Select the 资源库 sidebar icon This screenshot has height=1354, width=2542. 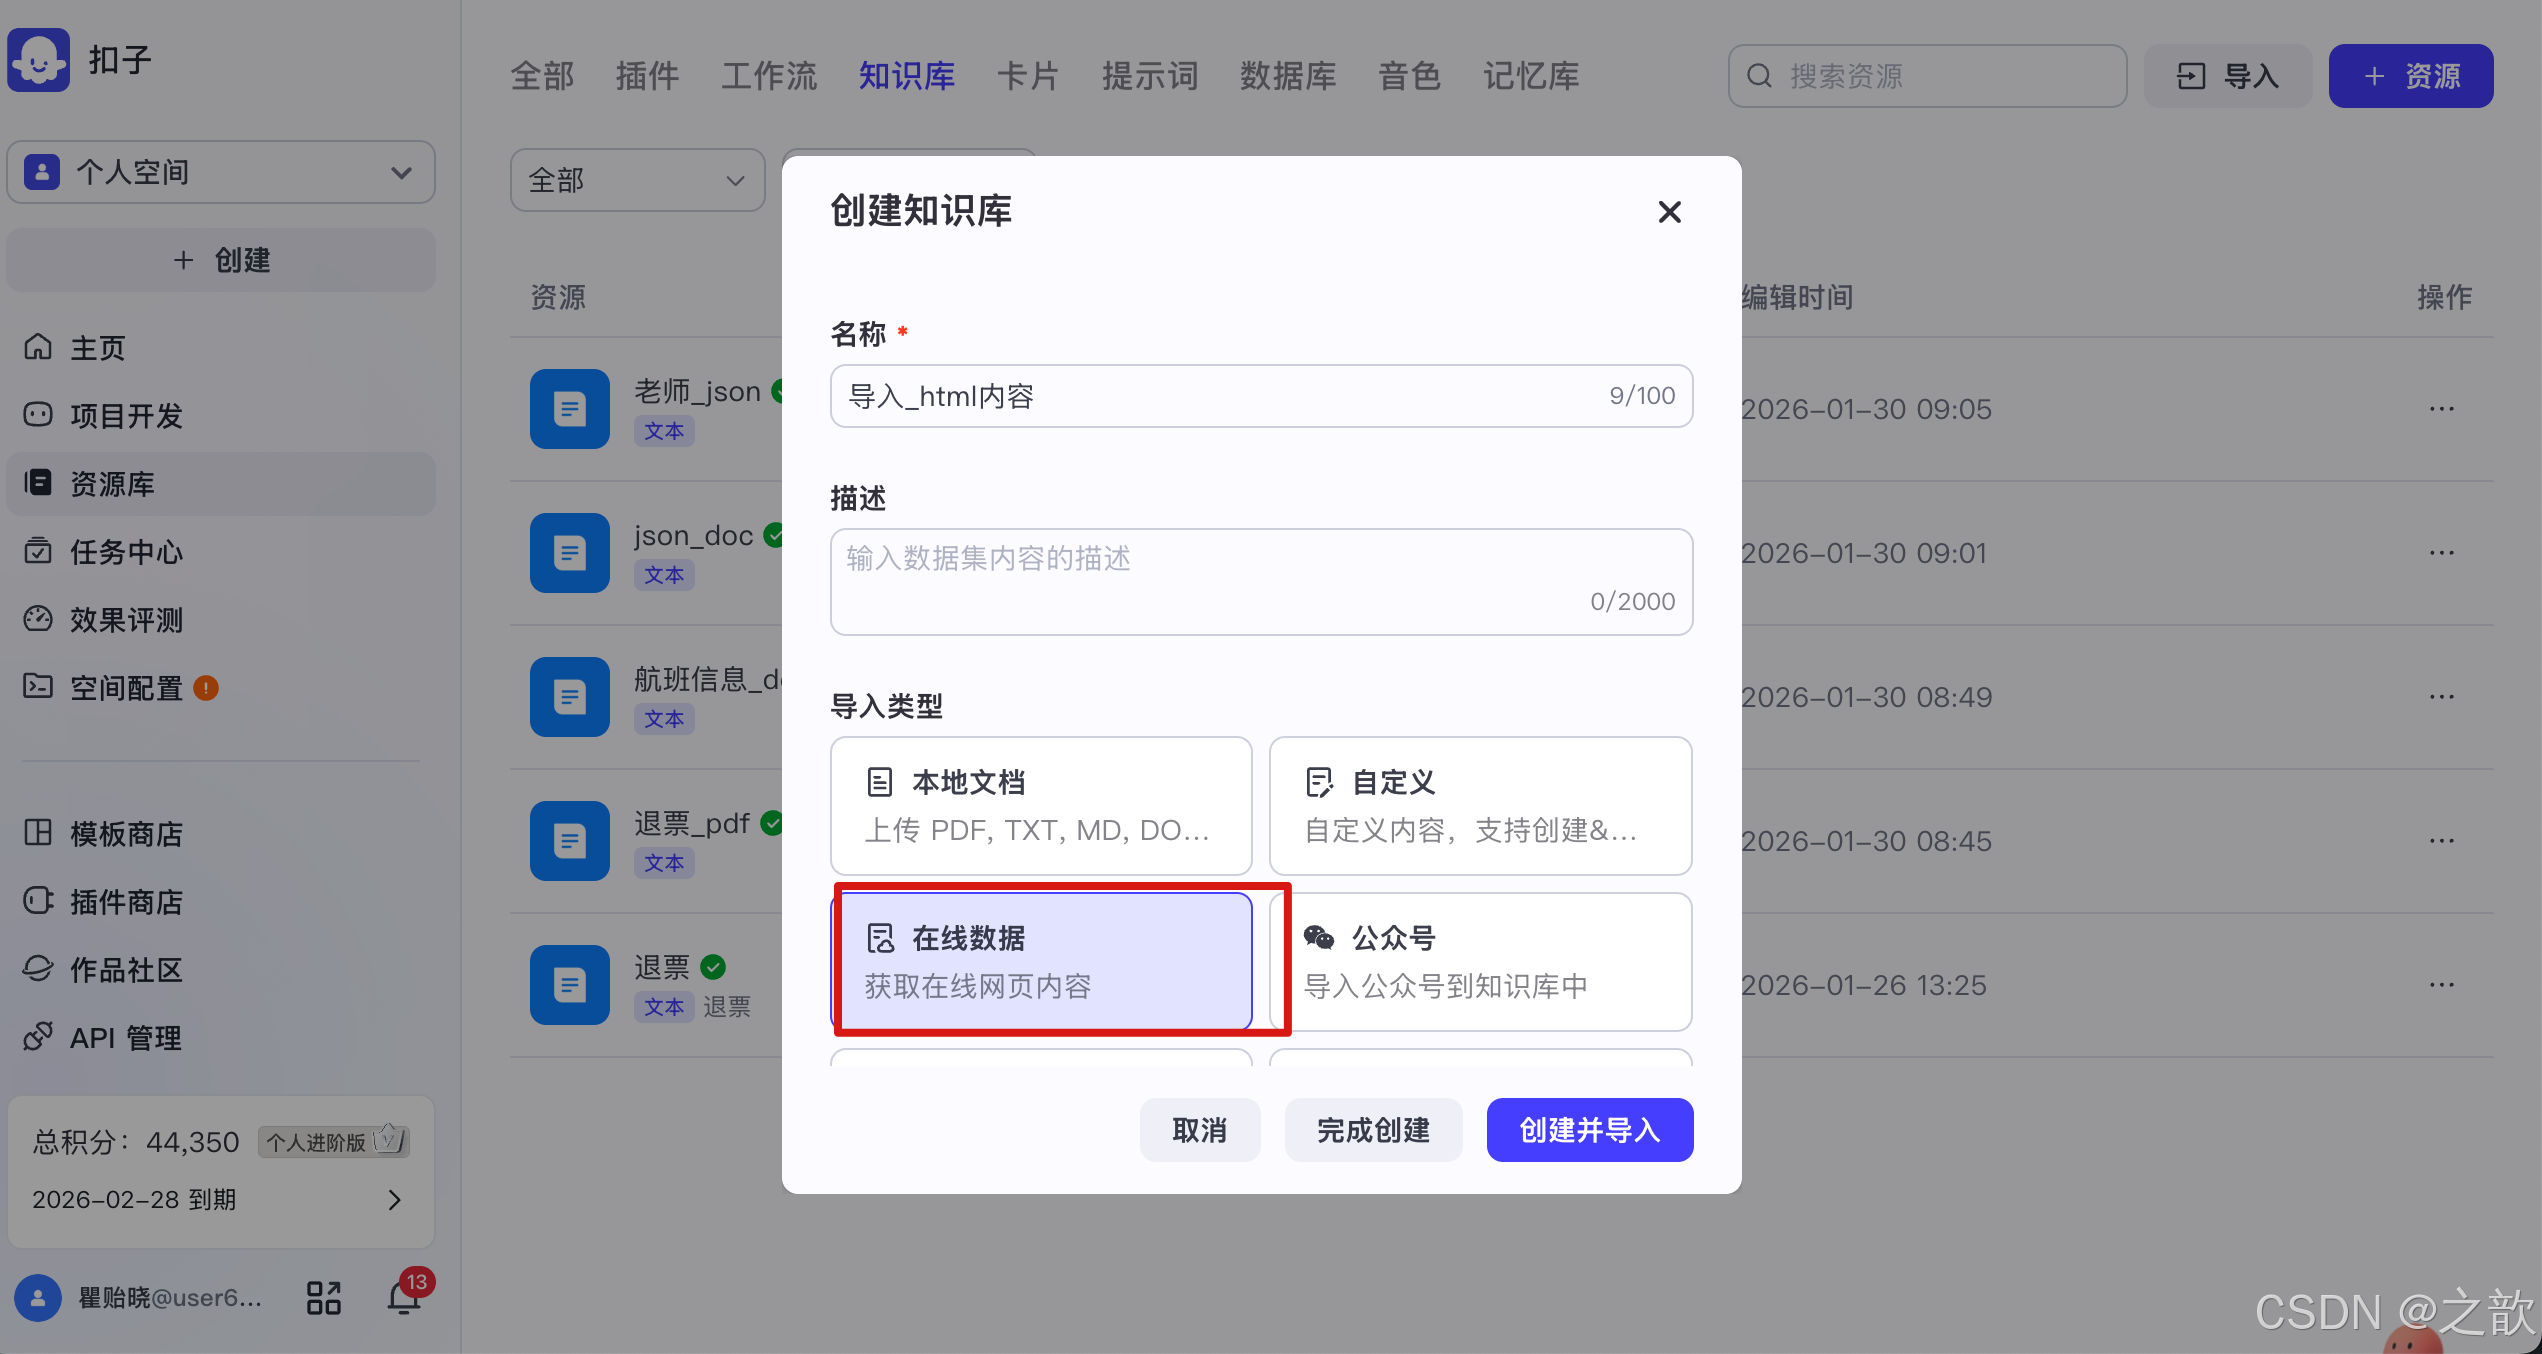click(x=37, y=484)
